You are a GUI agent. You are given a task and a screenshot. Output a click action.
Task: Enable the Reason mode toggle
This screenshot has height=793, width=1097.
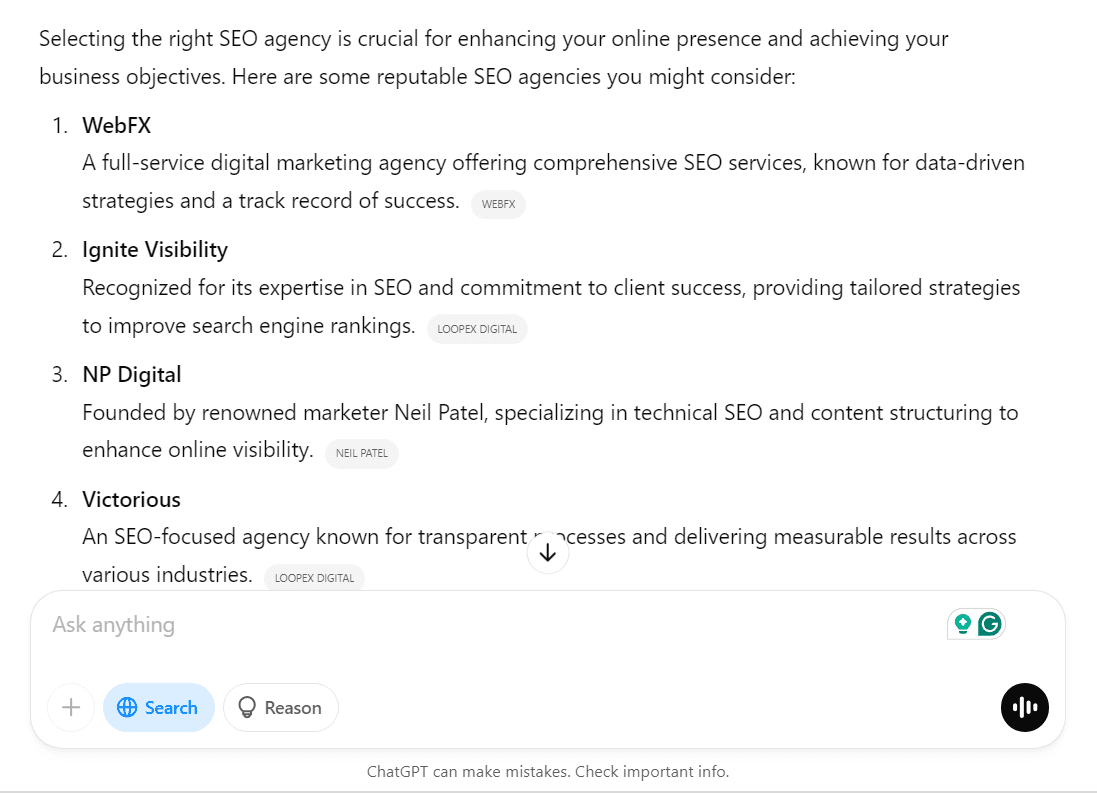[281, 708]
